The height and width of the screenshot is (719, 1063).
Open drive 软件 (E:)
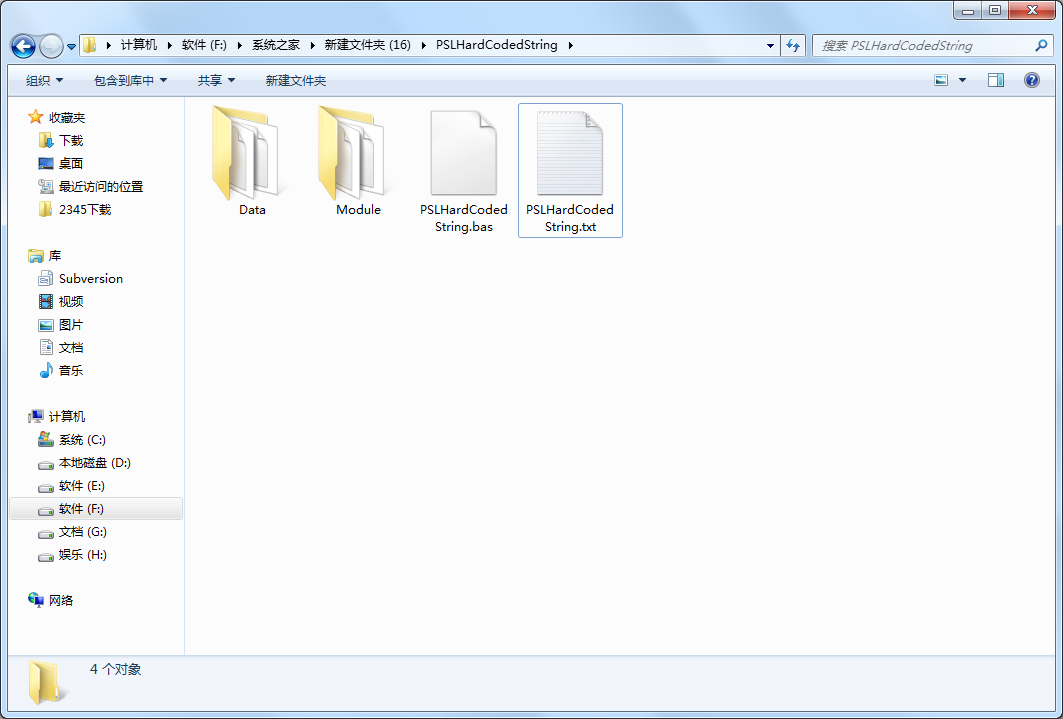click(x=81, y=486)
